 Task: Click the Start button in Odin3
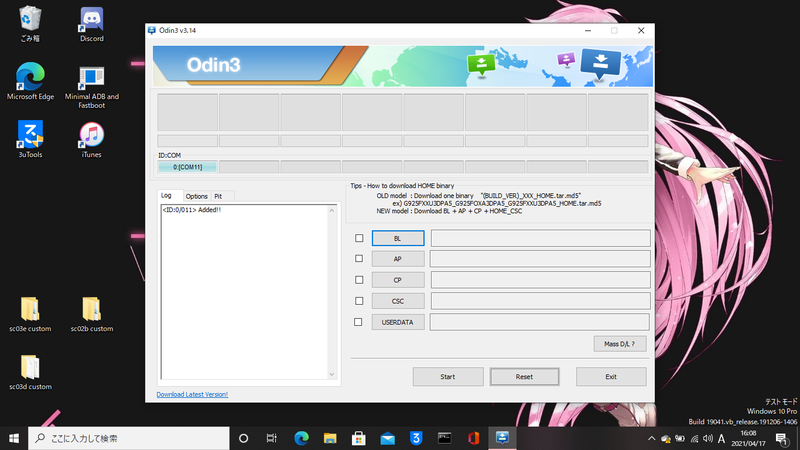pos(447,377)
